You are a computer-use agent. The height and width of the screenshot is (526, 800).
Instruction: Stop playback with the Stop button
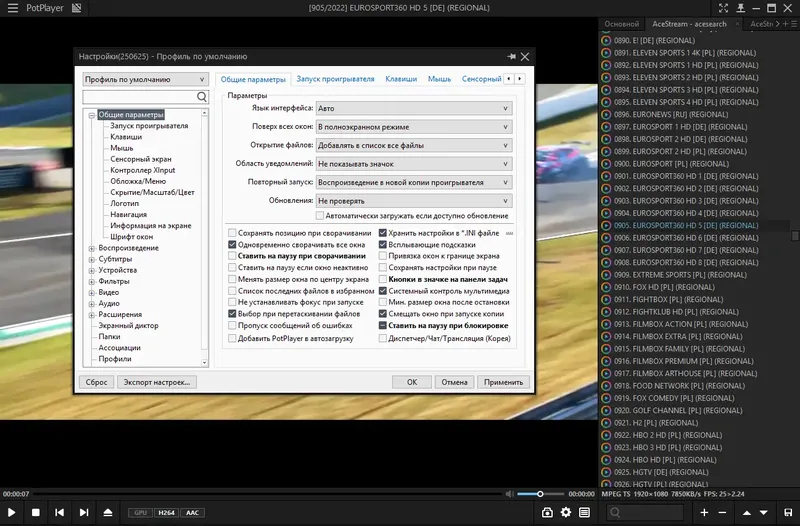(35, 513)
